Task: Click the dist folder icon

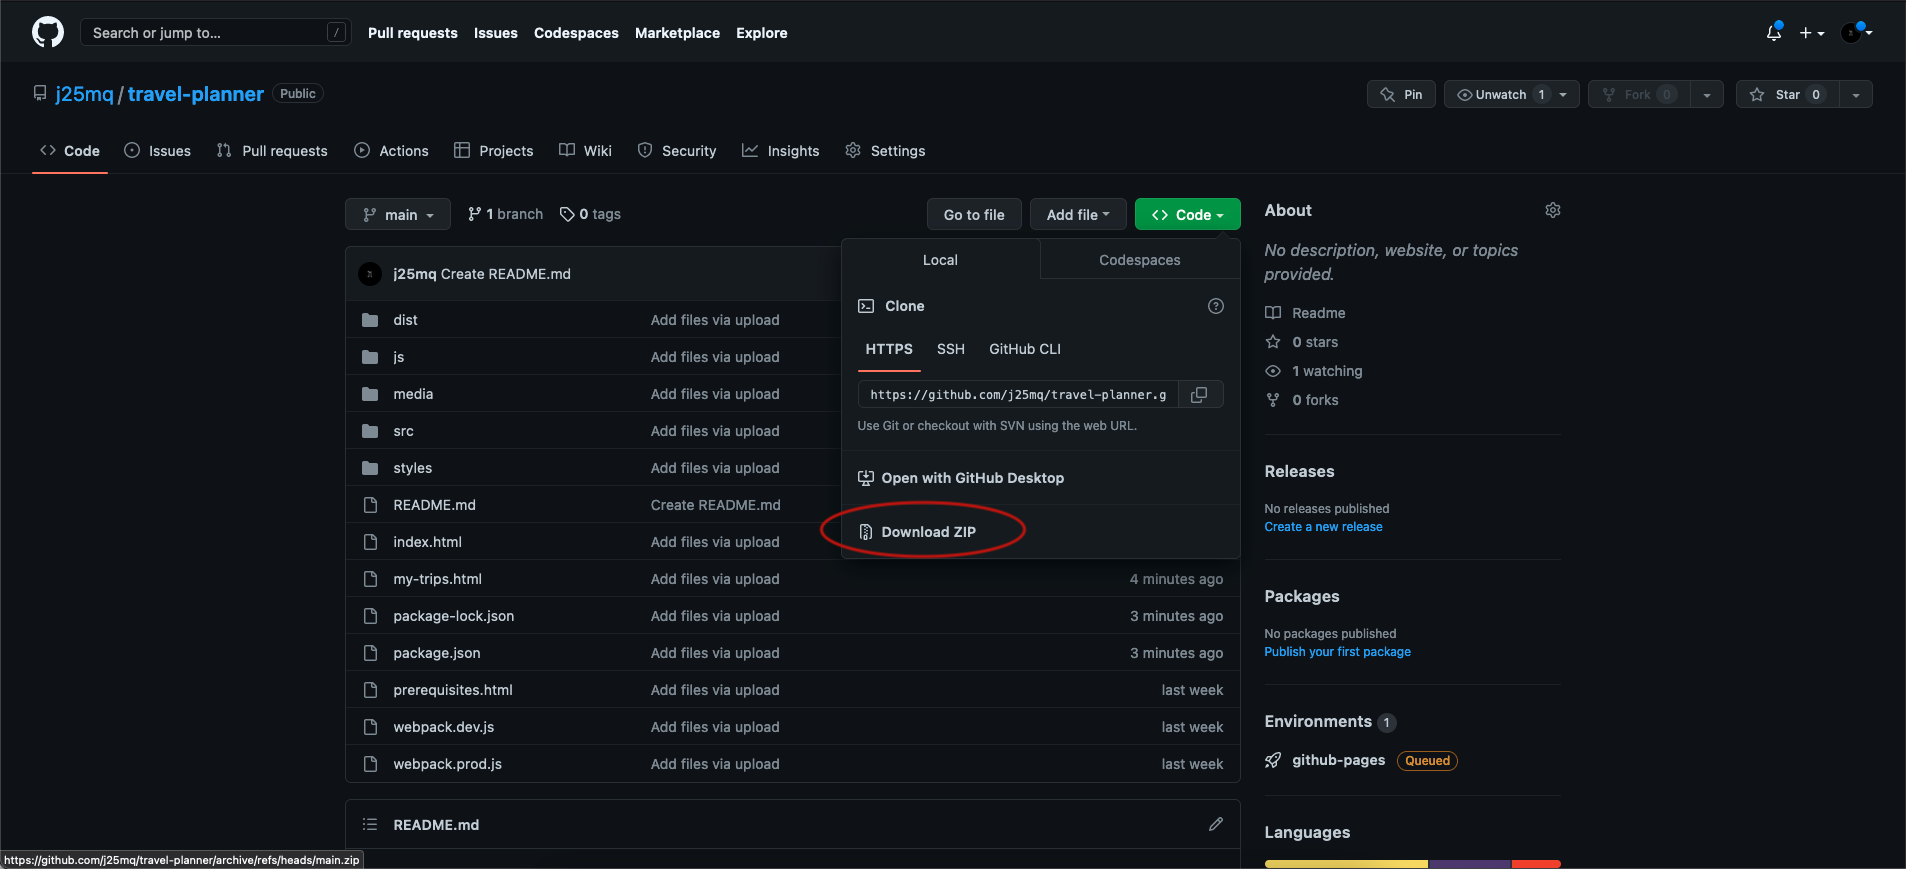Action: tap(370, 320)
